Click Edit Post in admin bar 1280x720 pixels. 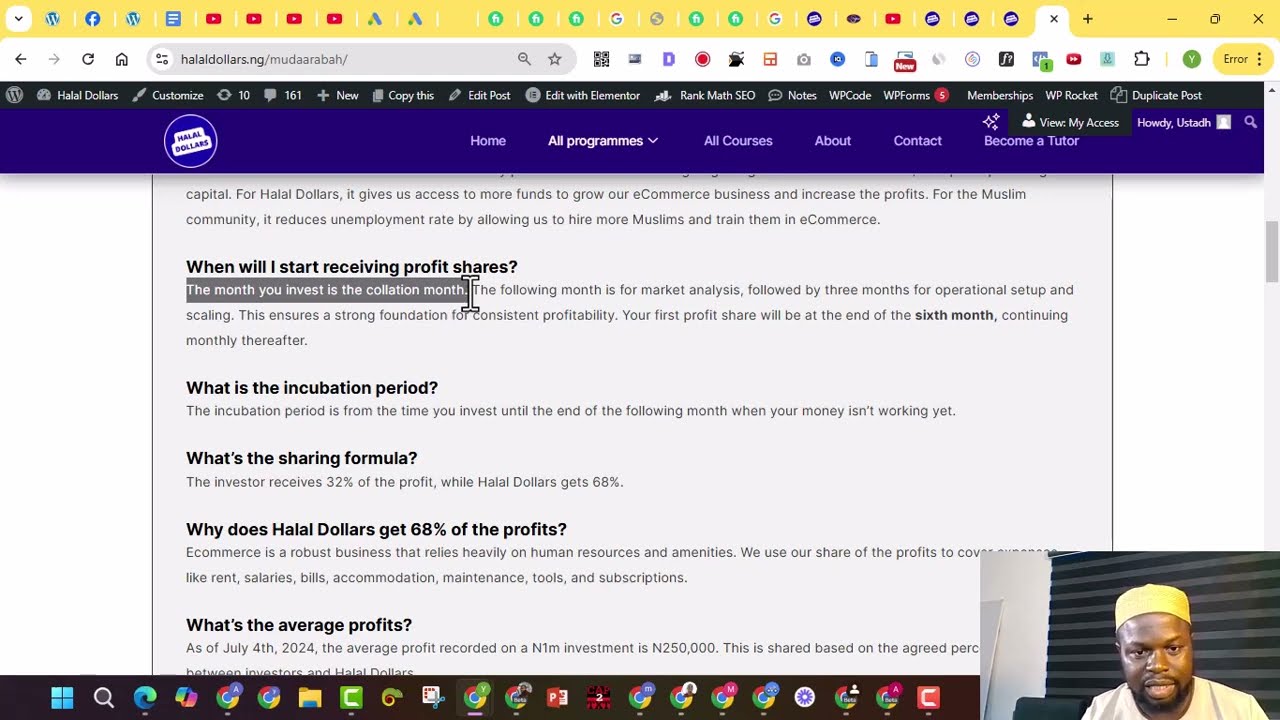click(479, 95)
